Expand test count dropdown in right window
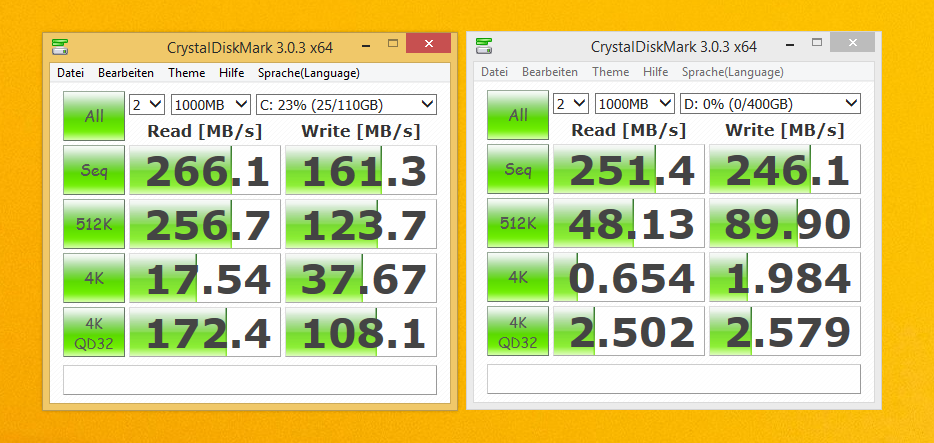 point(571,104)
